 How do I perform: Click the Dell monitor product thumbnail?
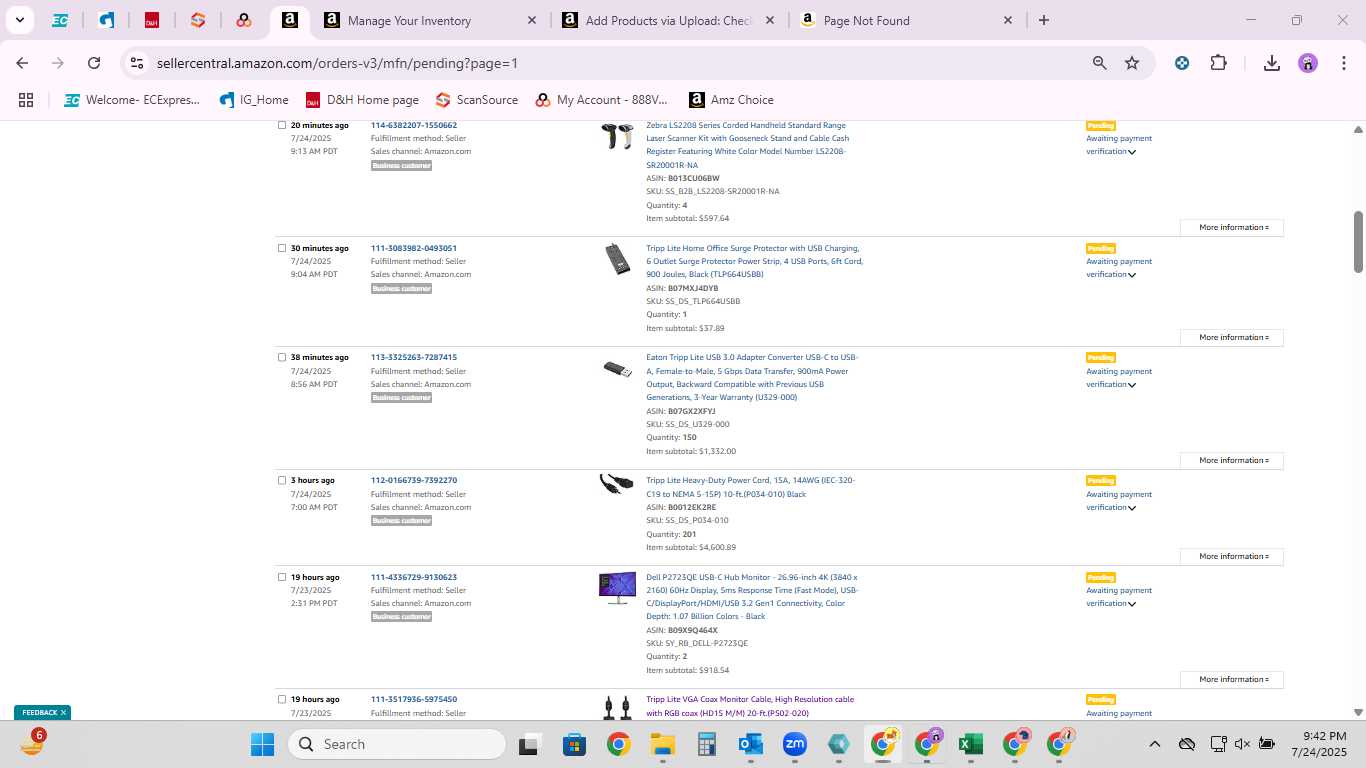pos(617,588)
